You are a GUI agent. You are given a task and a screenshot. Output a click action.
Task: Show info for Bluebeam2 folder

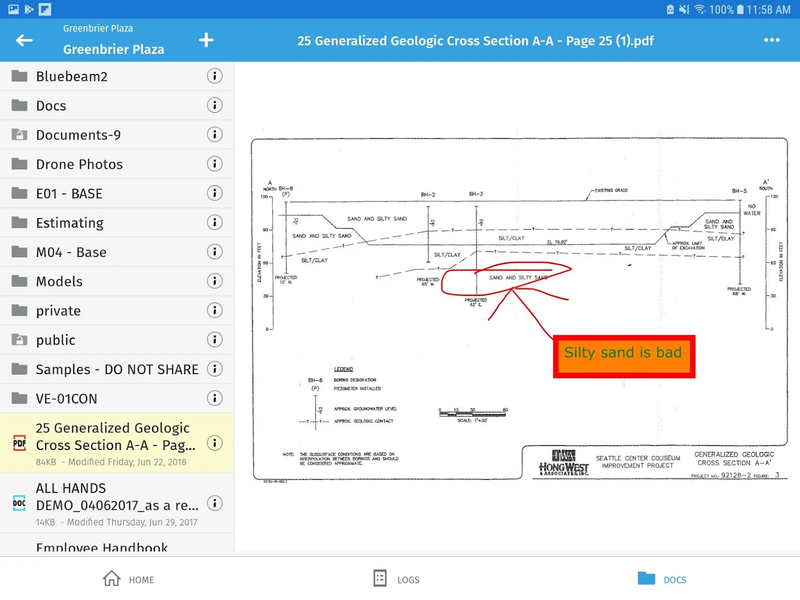tap(214, 76)
